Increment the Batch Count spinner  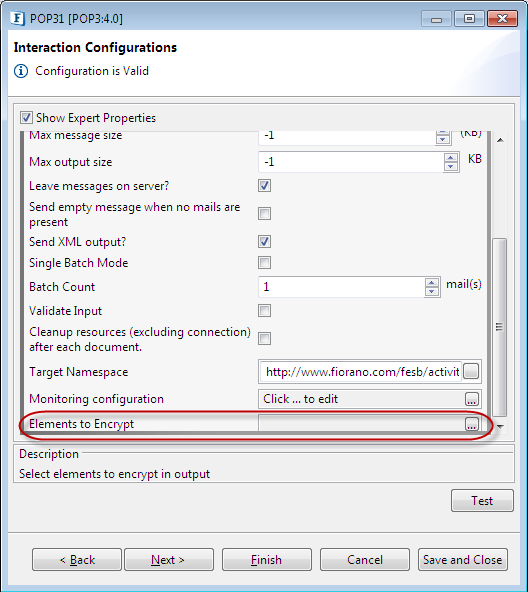432,282
